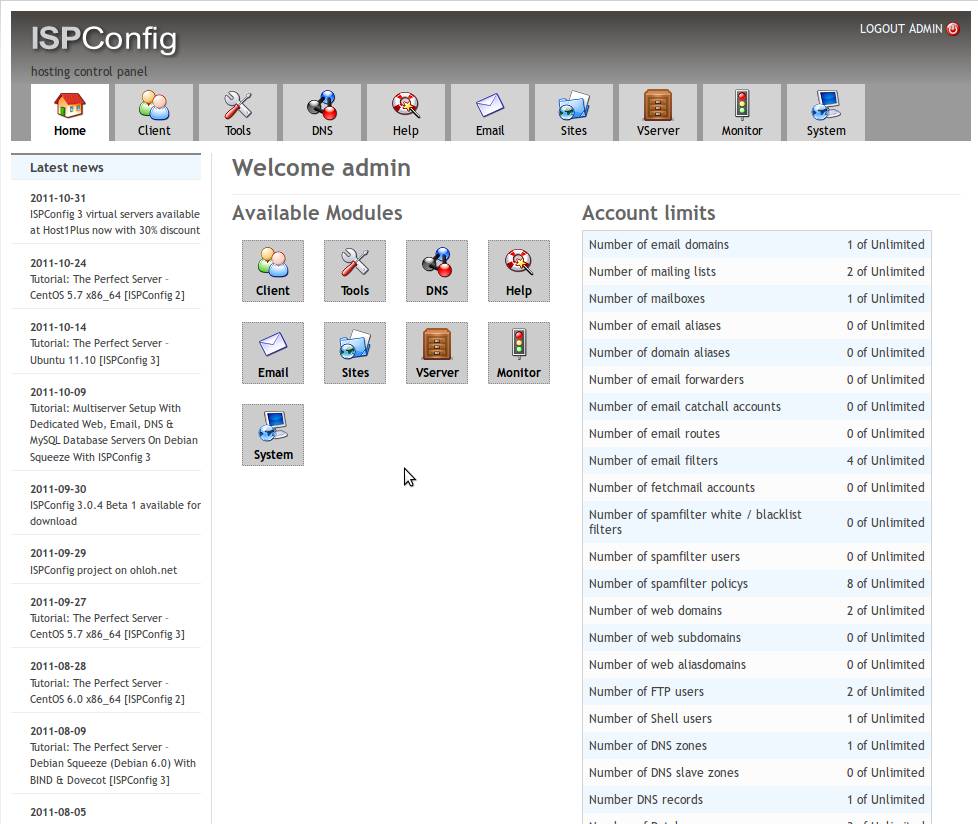The width and height of the screenshot is (978, 824).
Task: Click the Number of DNS zones row
Action: pyautogui.click(x=757, y=746)
